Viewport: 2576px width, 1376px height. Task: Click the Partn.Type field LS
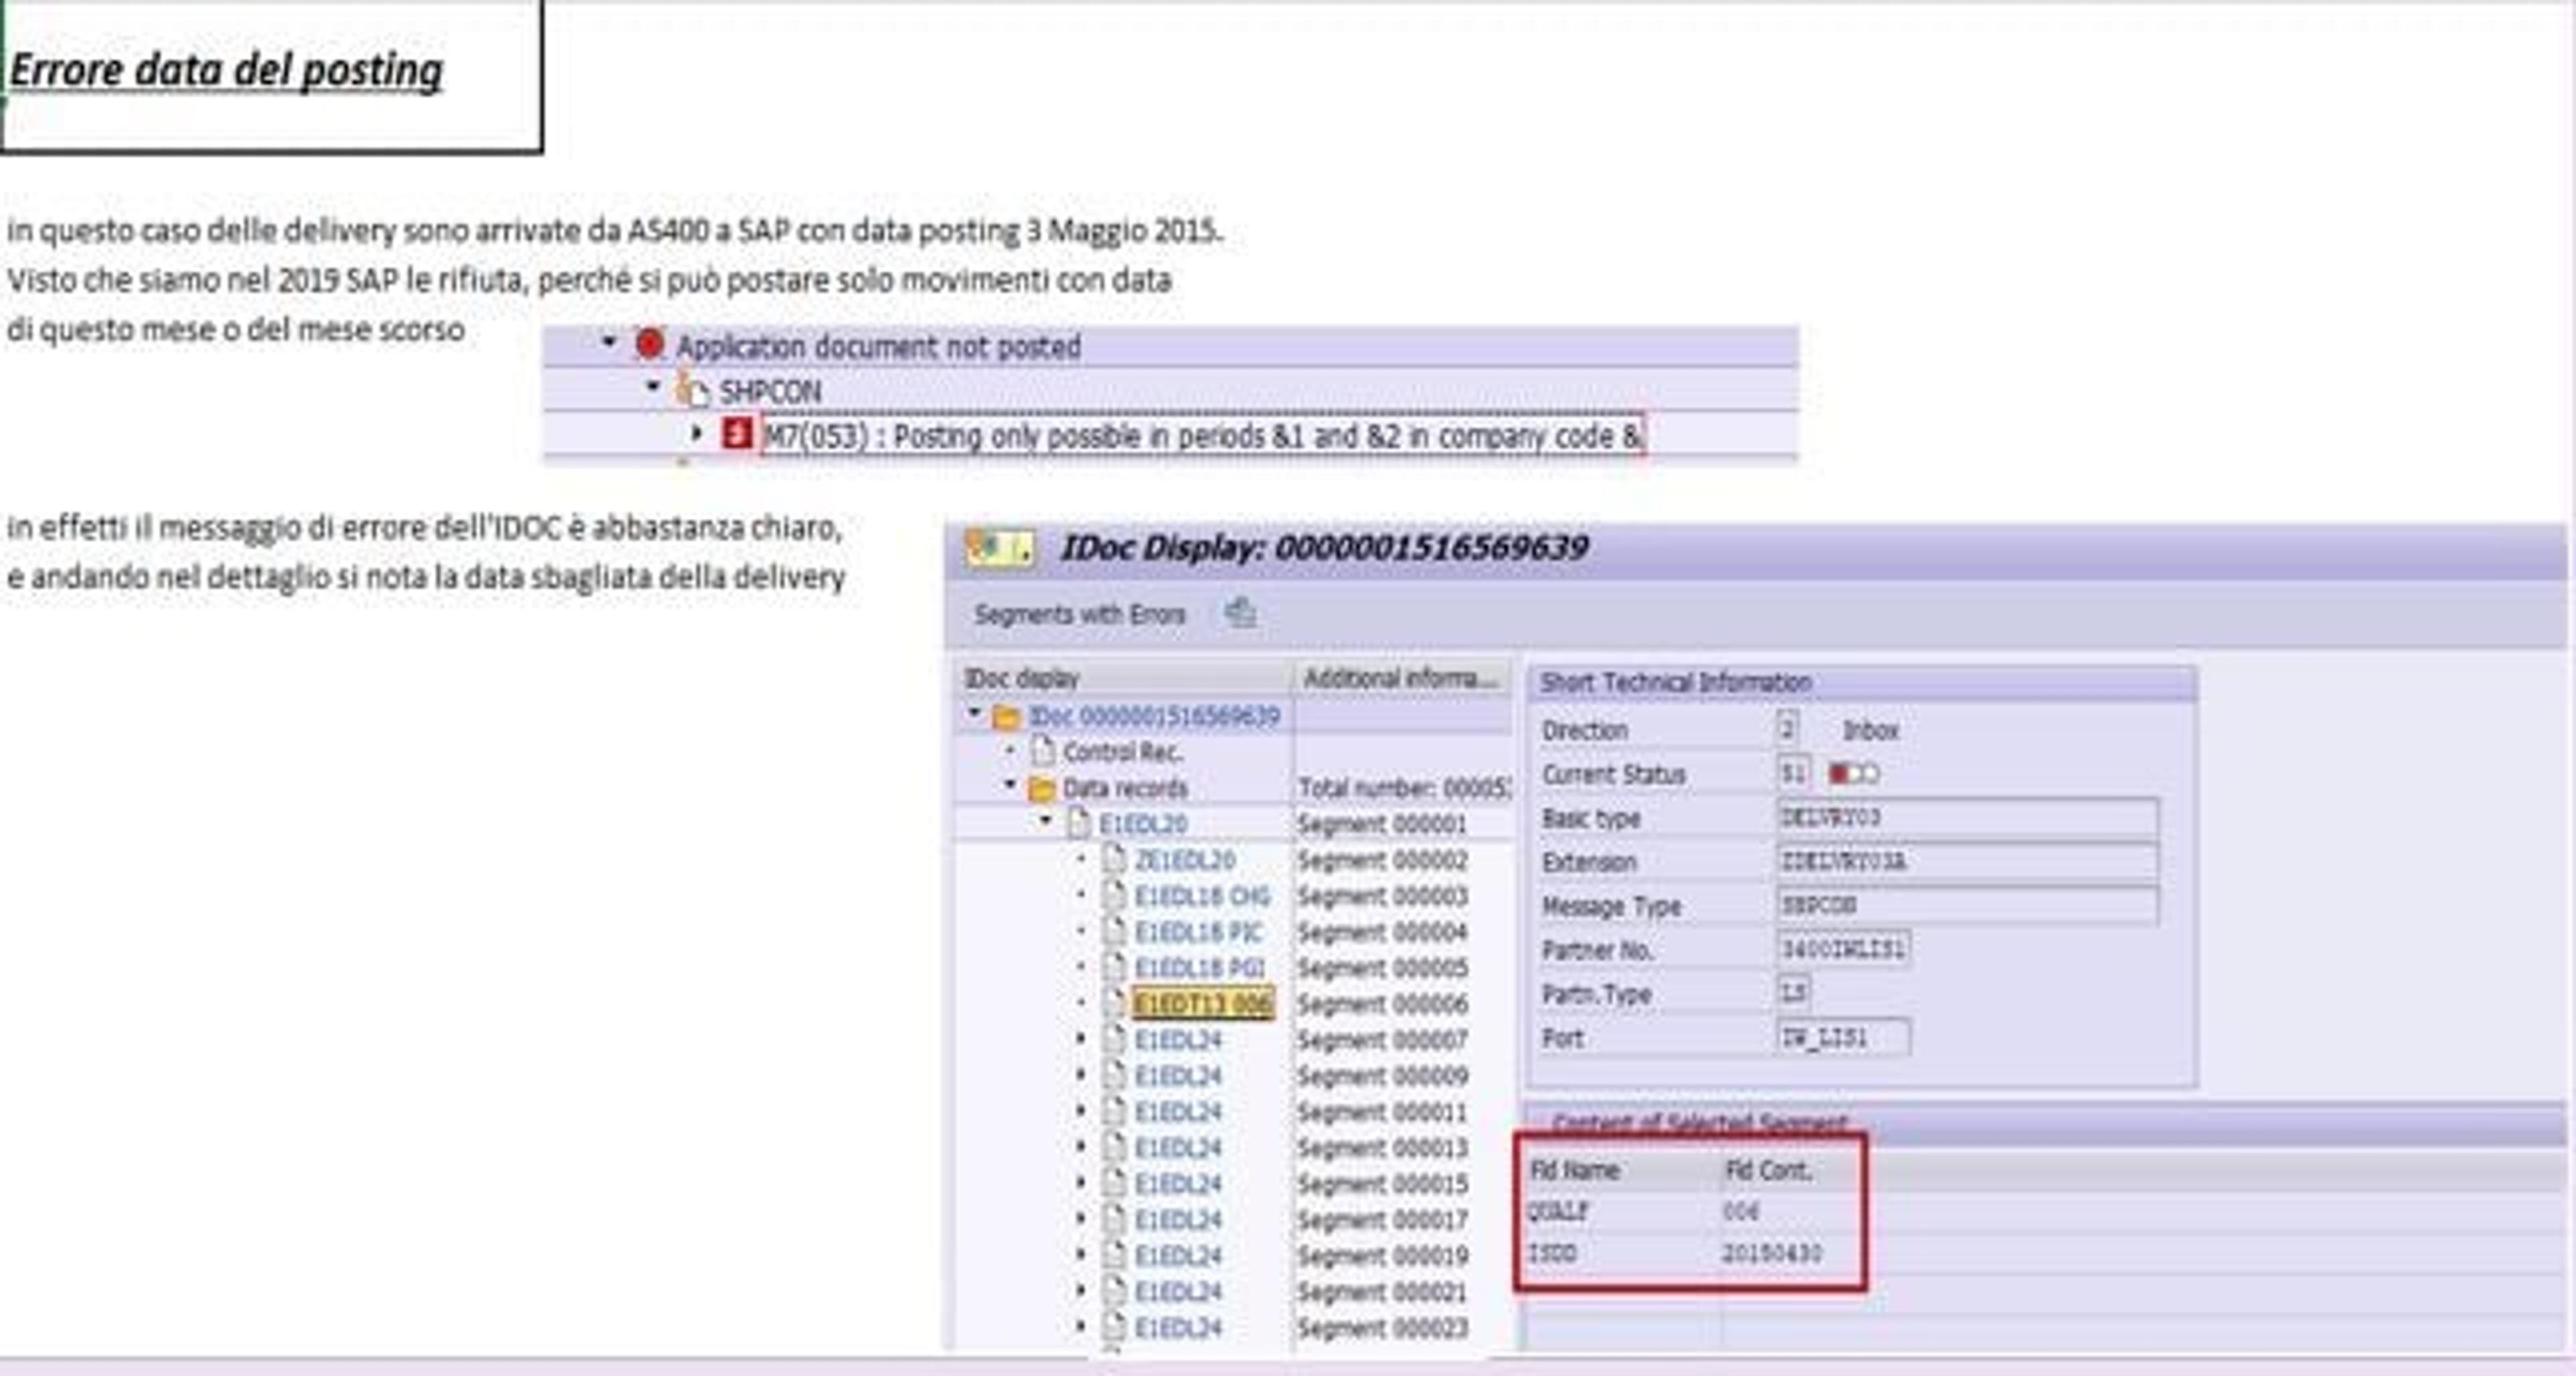[x=1793, y=992]
